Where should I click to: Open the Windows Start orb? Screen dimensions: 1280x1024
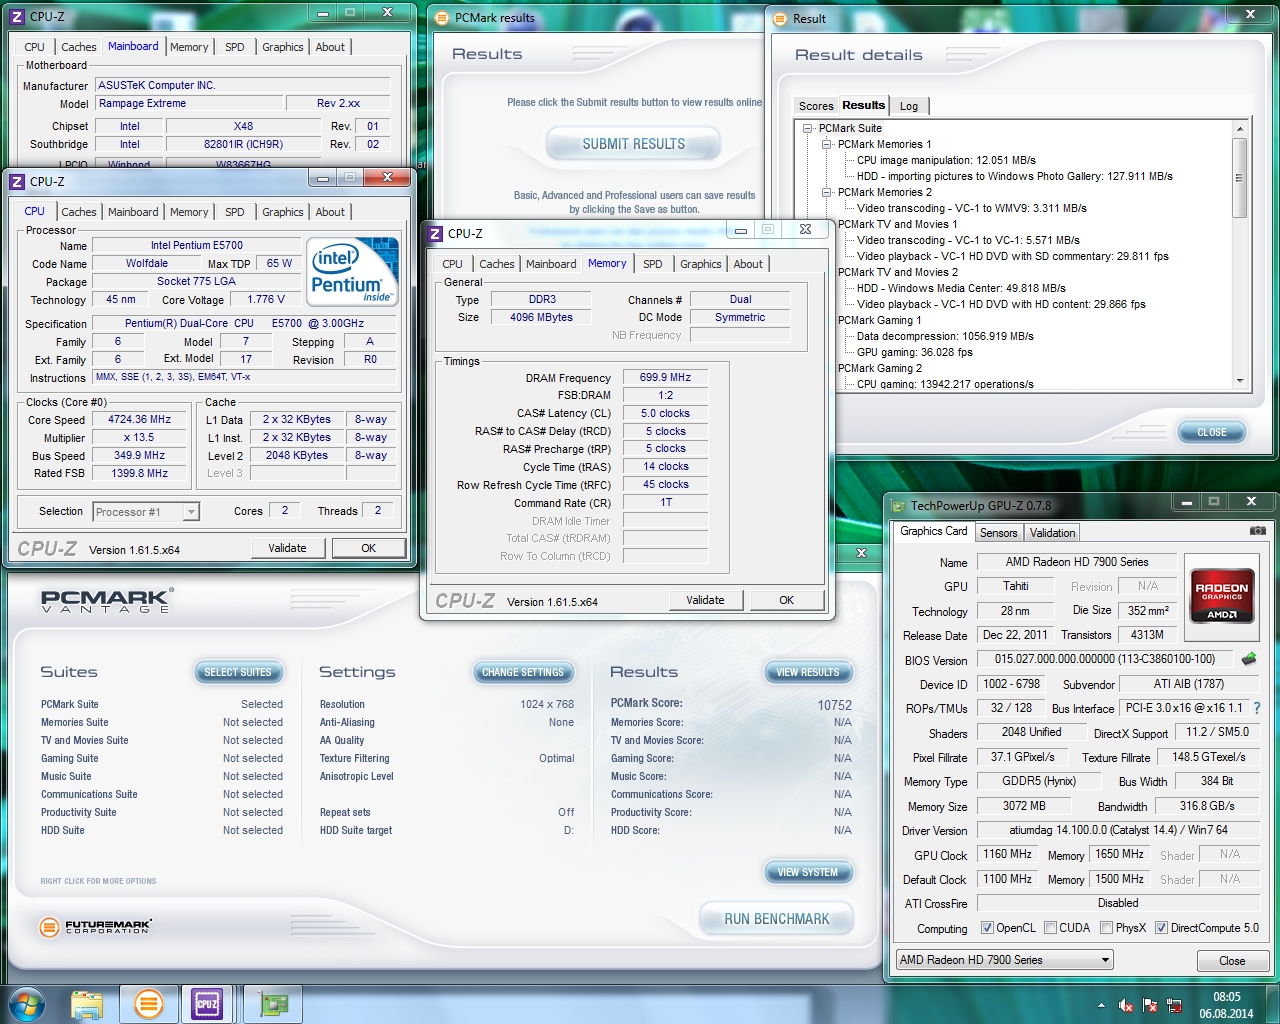pyautogui.click(x=27, y=1003)
